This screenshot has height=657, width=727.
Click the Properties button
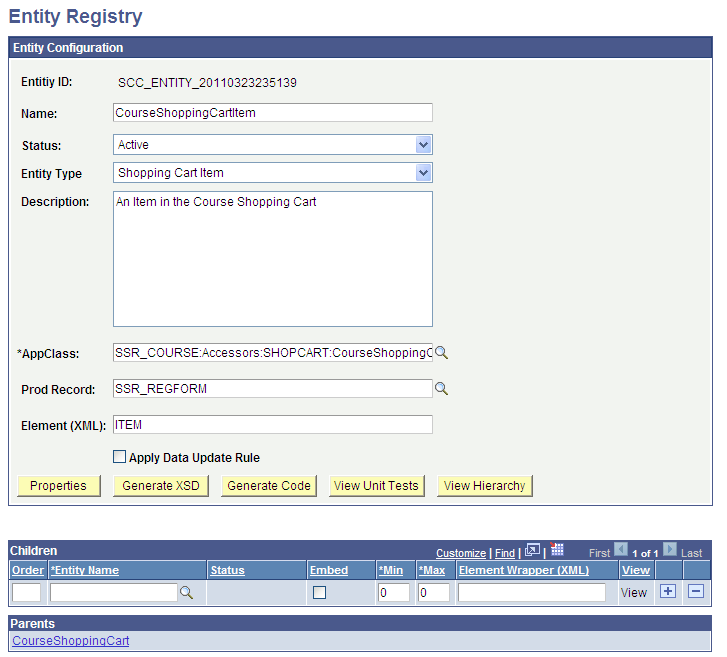pos(58,485)
